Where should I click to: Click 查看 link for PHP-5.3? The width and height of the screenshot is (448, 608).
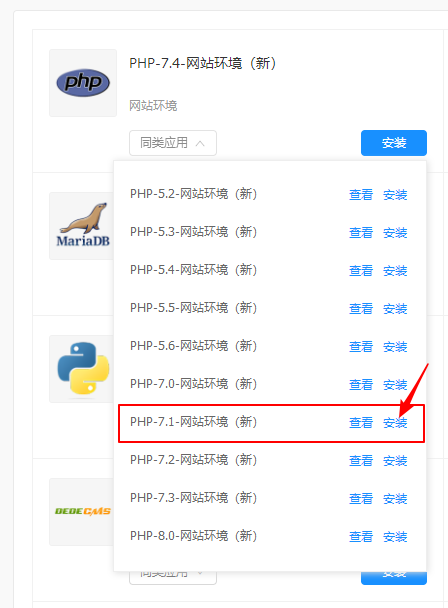pyautogui.click(x=361, y=232)
